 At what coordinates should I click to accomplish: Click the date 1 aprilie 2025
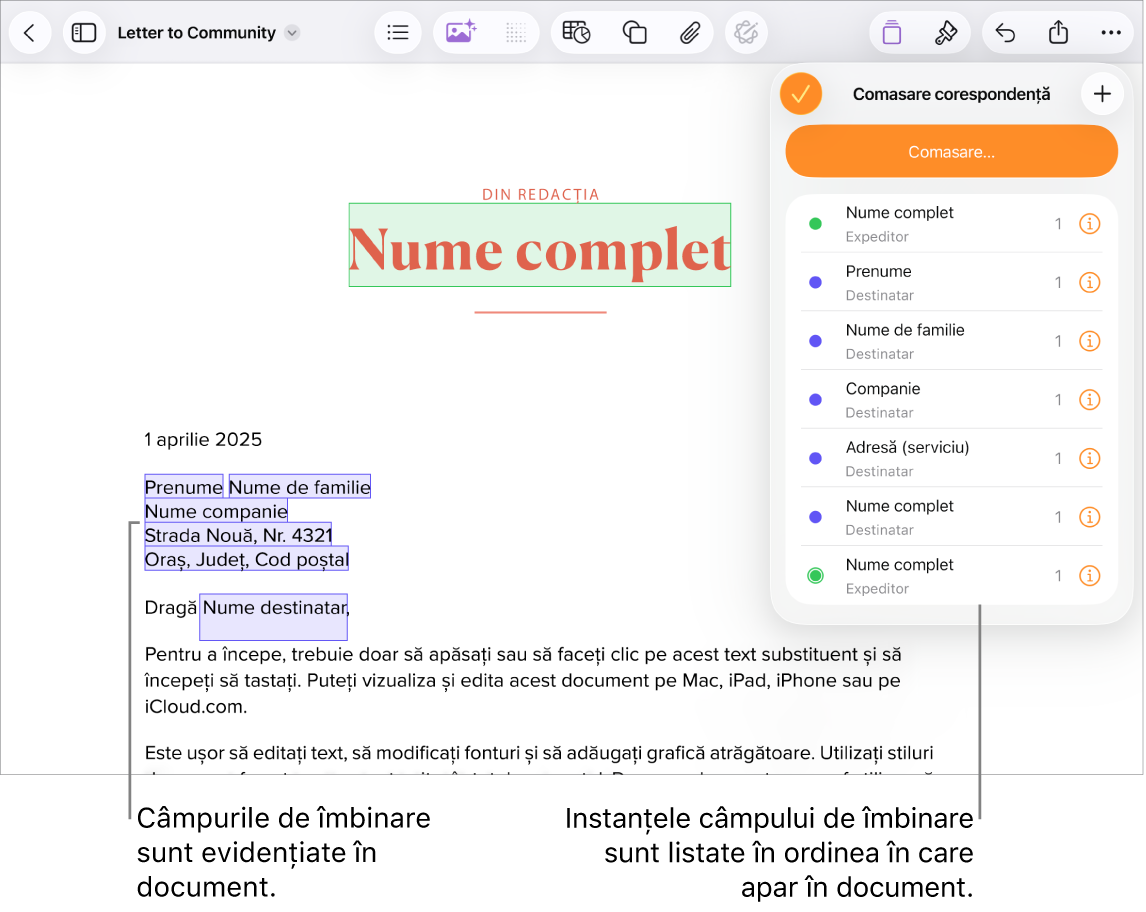(x=203, y=439)
